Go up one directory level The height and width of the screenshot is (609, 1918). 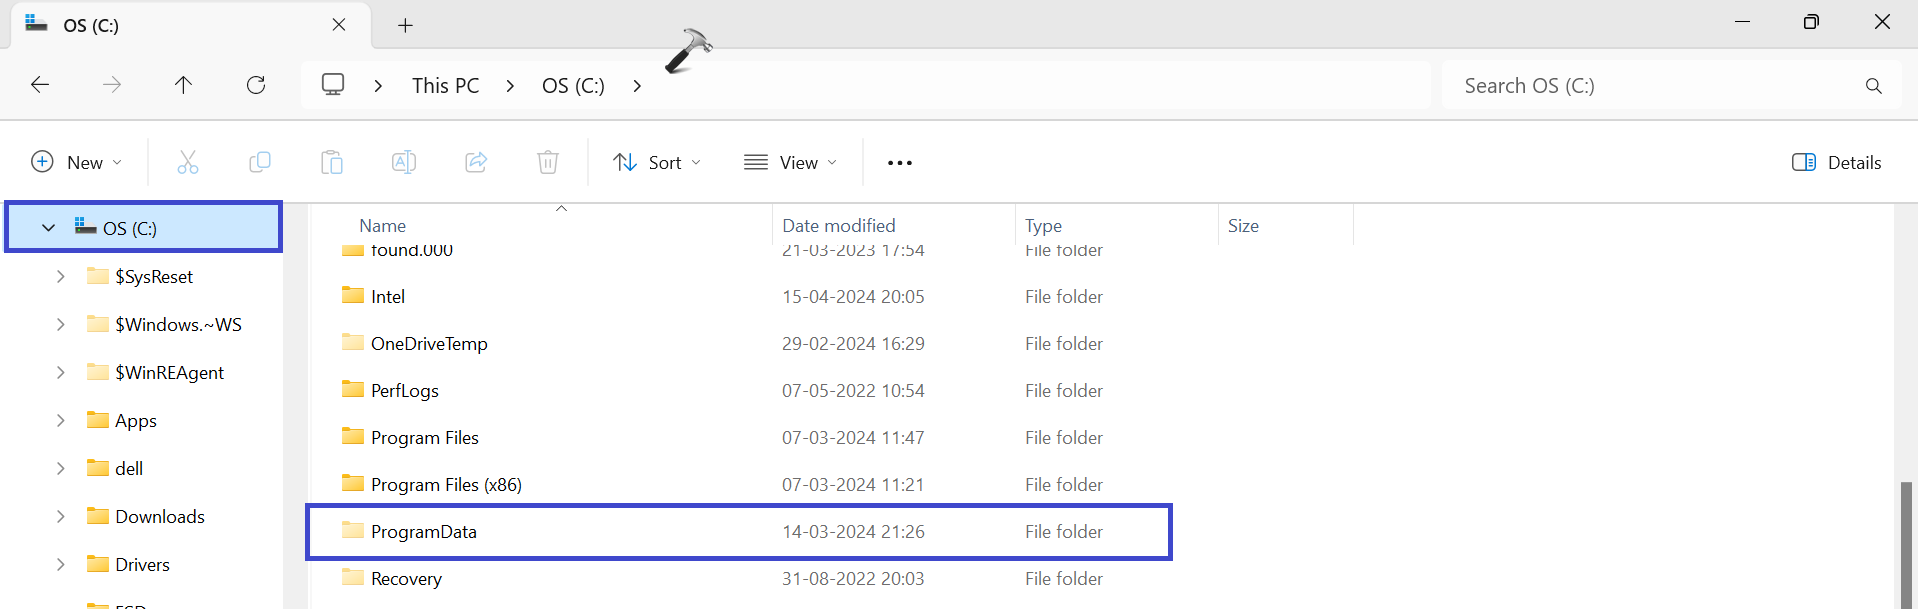pos(183,85)
